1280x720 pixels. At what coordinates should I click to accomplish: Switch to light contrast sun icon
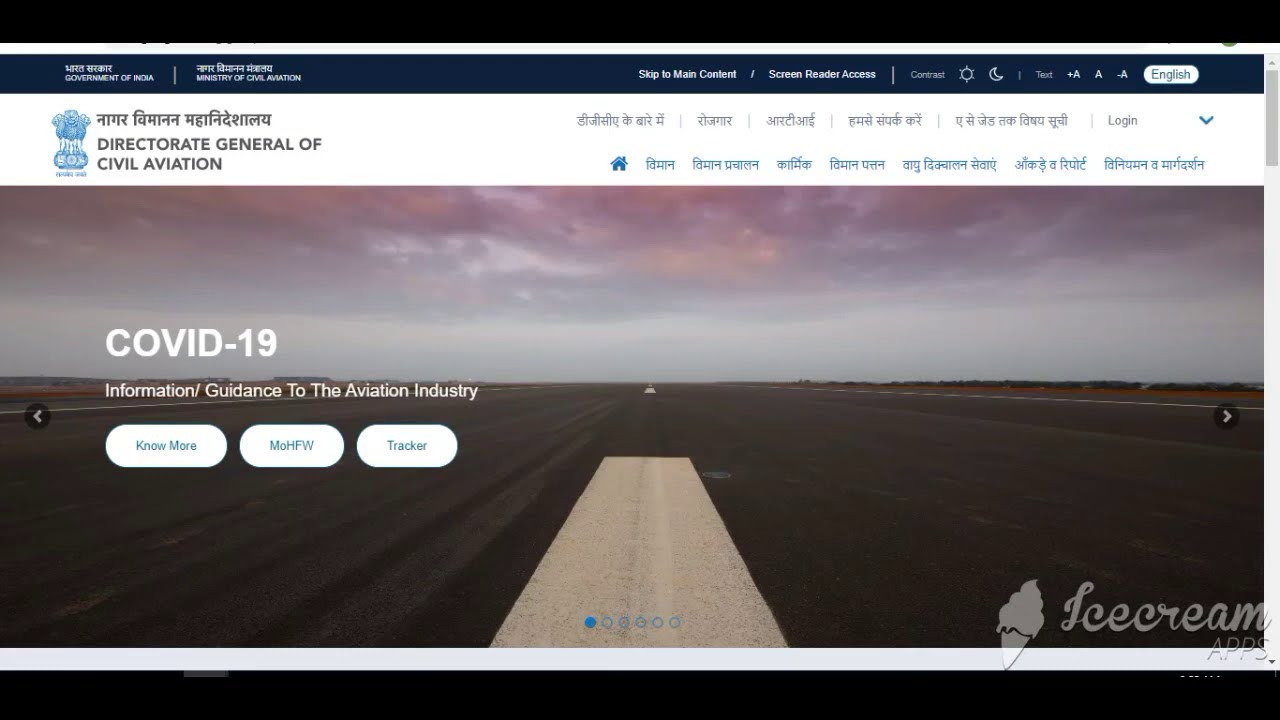click(x=966, y=74)
